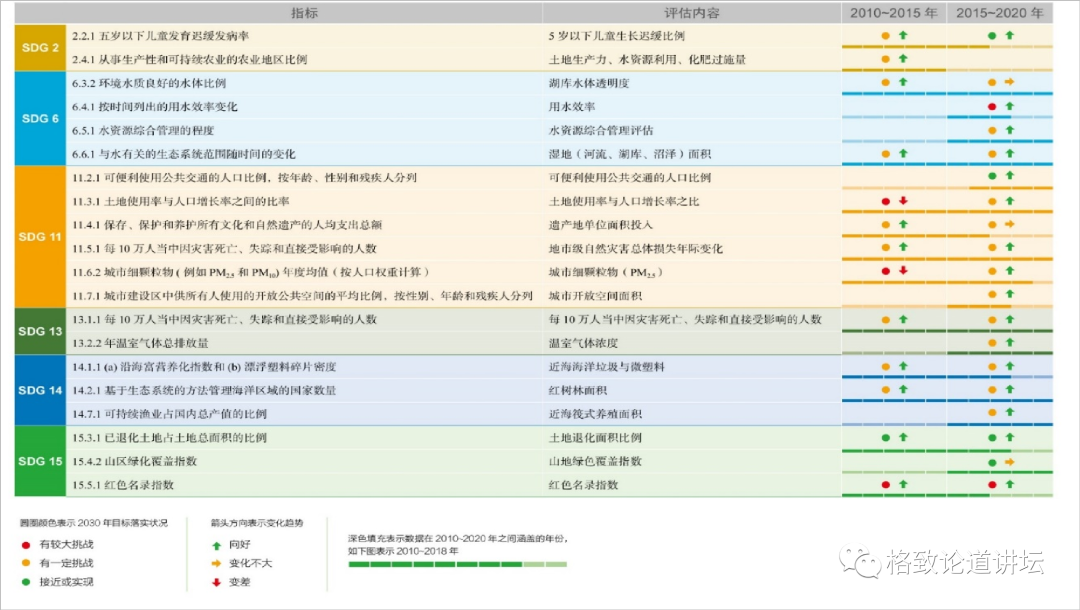Select the SDG 14 category block
This screenshot has width=1080, height=610.
pyautogui.click(x=40, y=390)
